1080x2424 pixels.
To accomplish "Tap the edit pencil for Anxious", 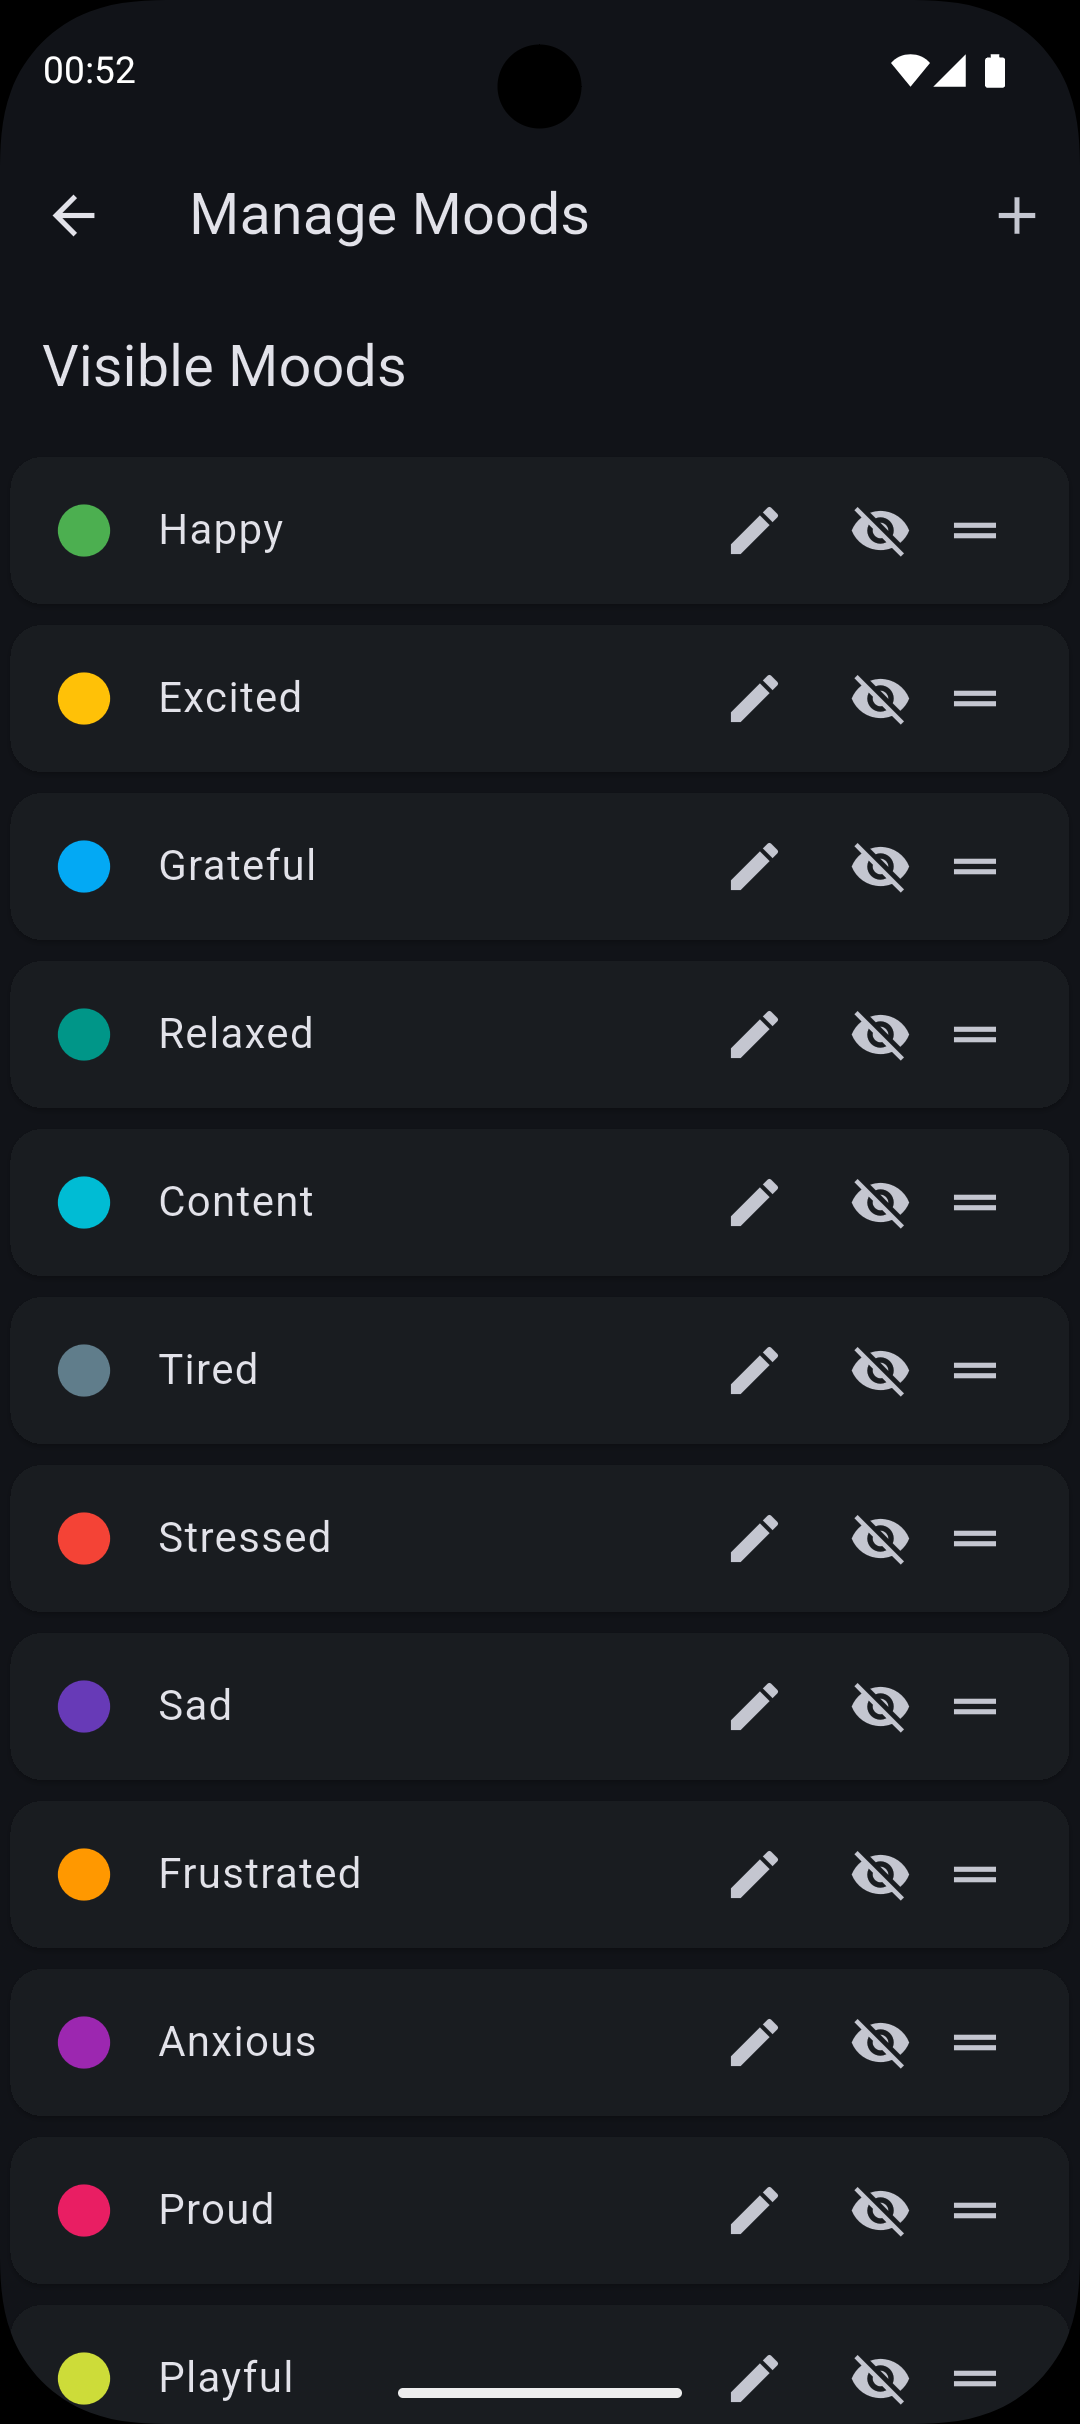I will [x=754, y=2042].
